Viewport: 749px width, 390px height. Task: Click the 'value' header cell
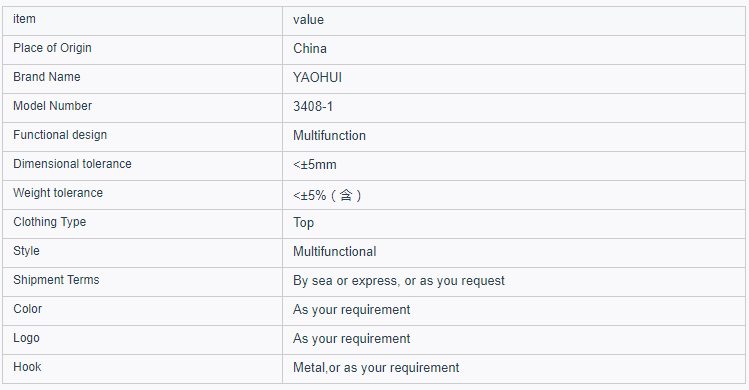[x=514, y=21]
